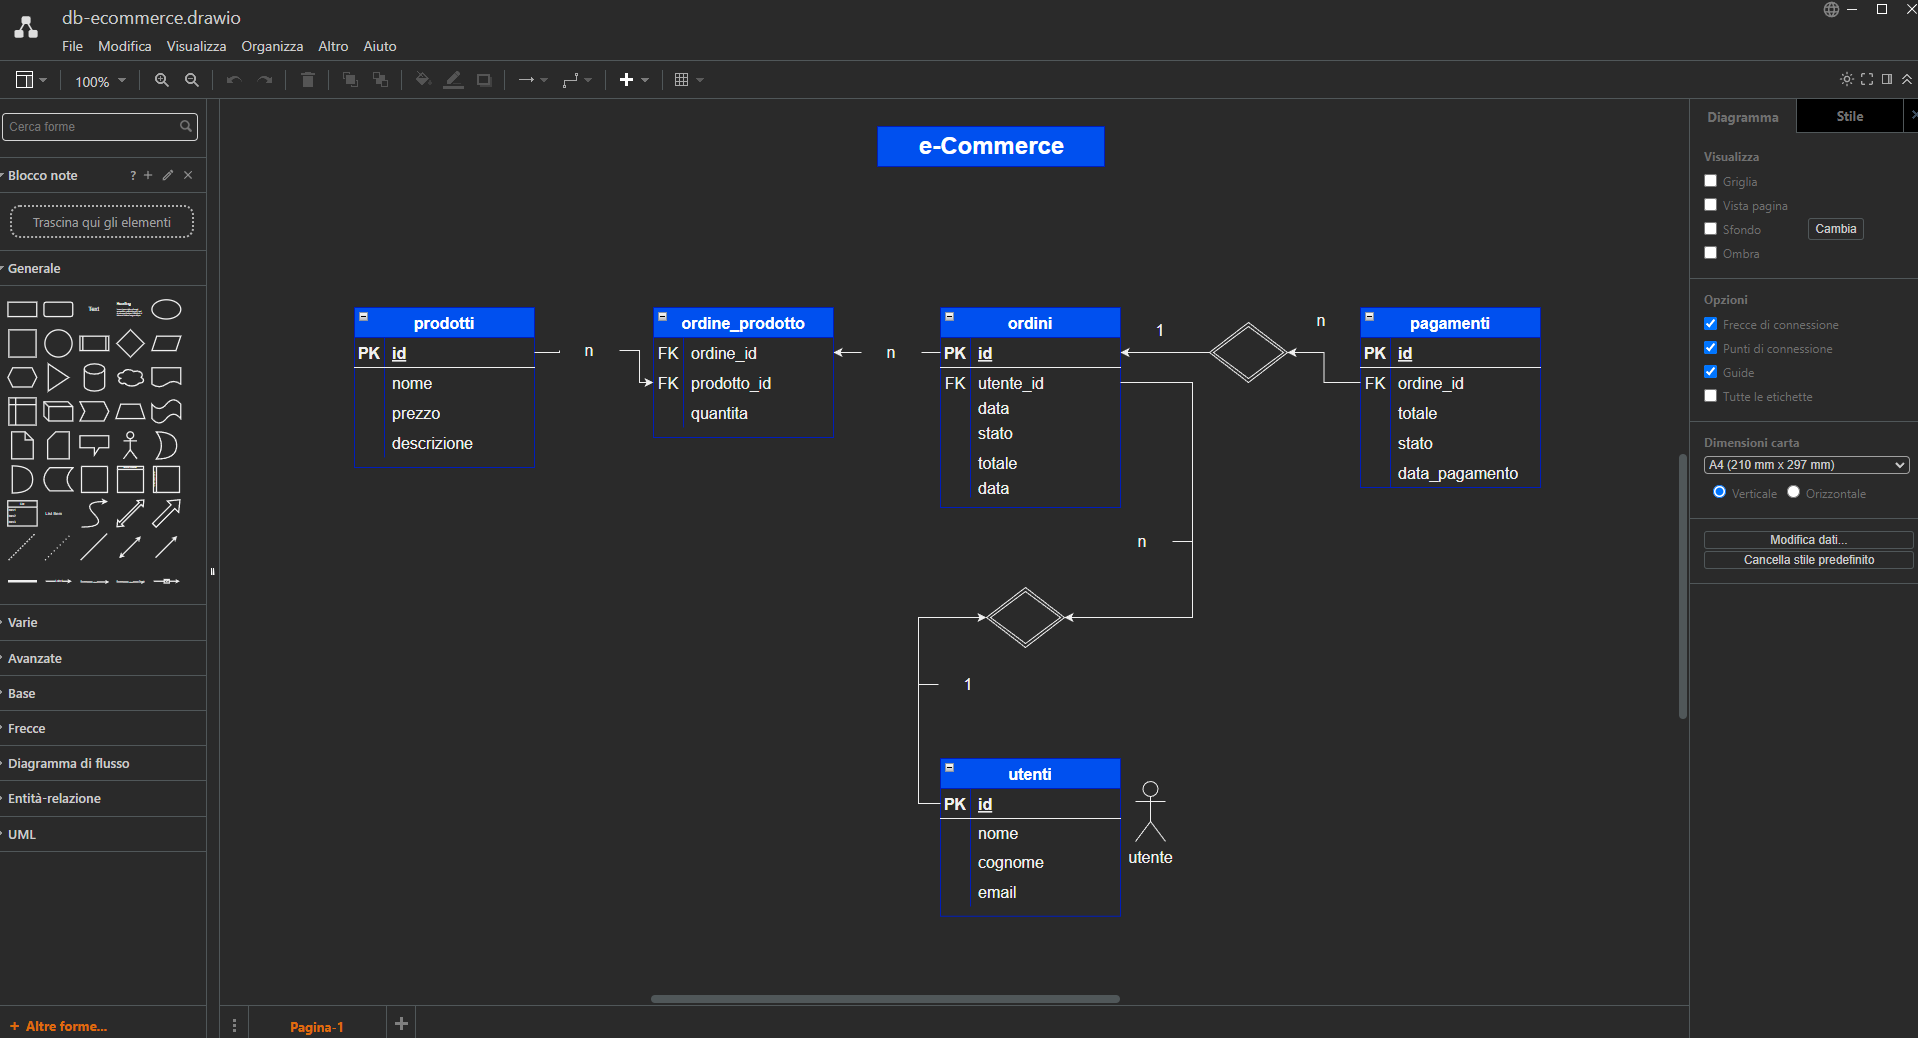Select the callout speech bubble shape

[x=94, y=446]
